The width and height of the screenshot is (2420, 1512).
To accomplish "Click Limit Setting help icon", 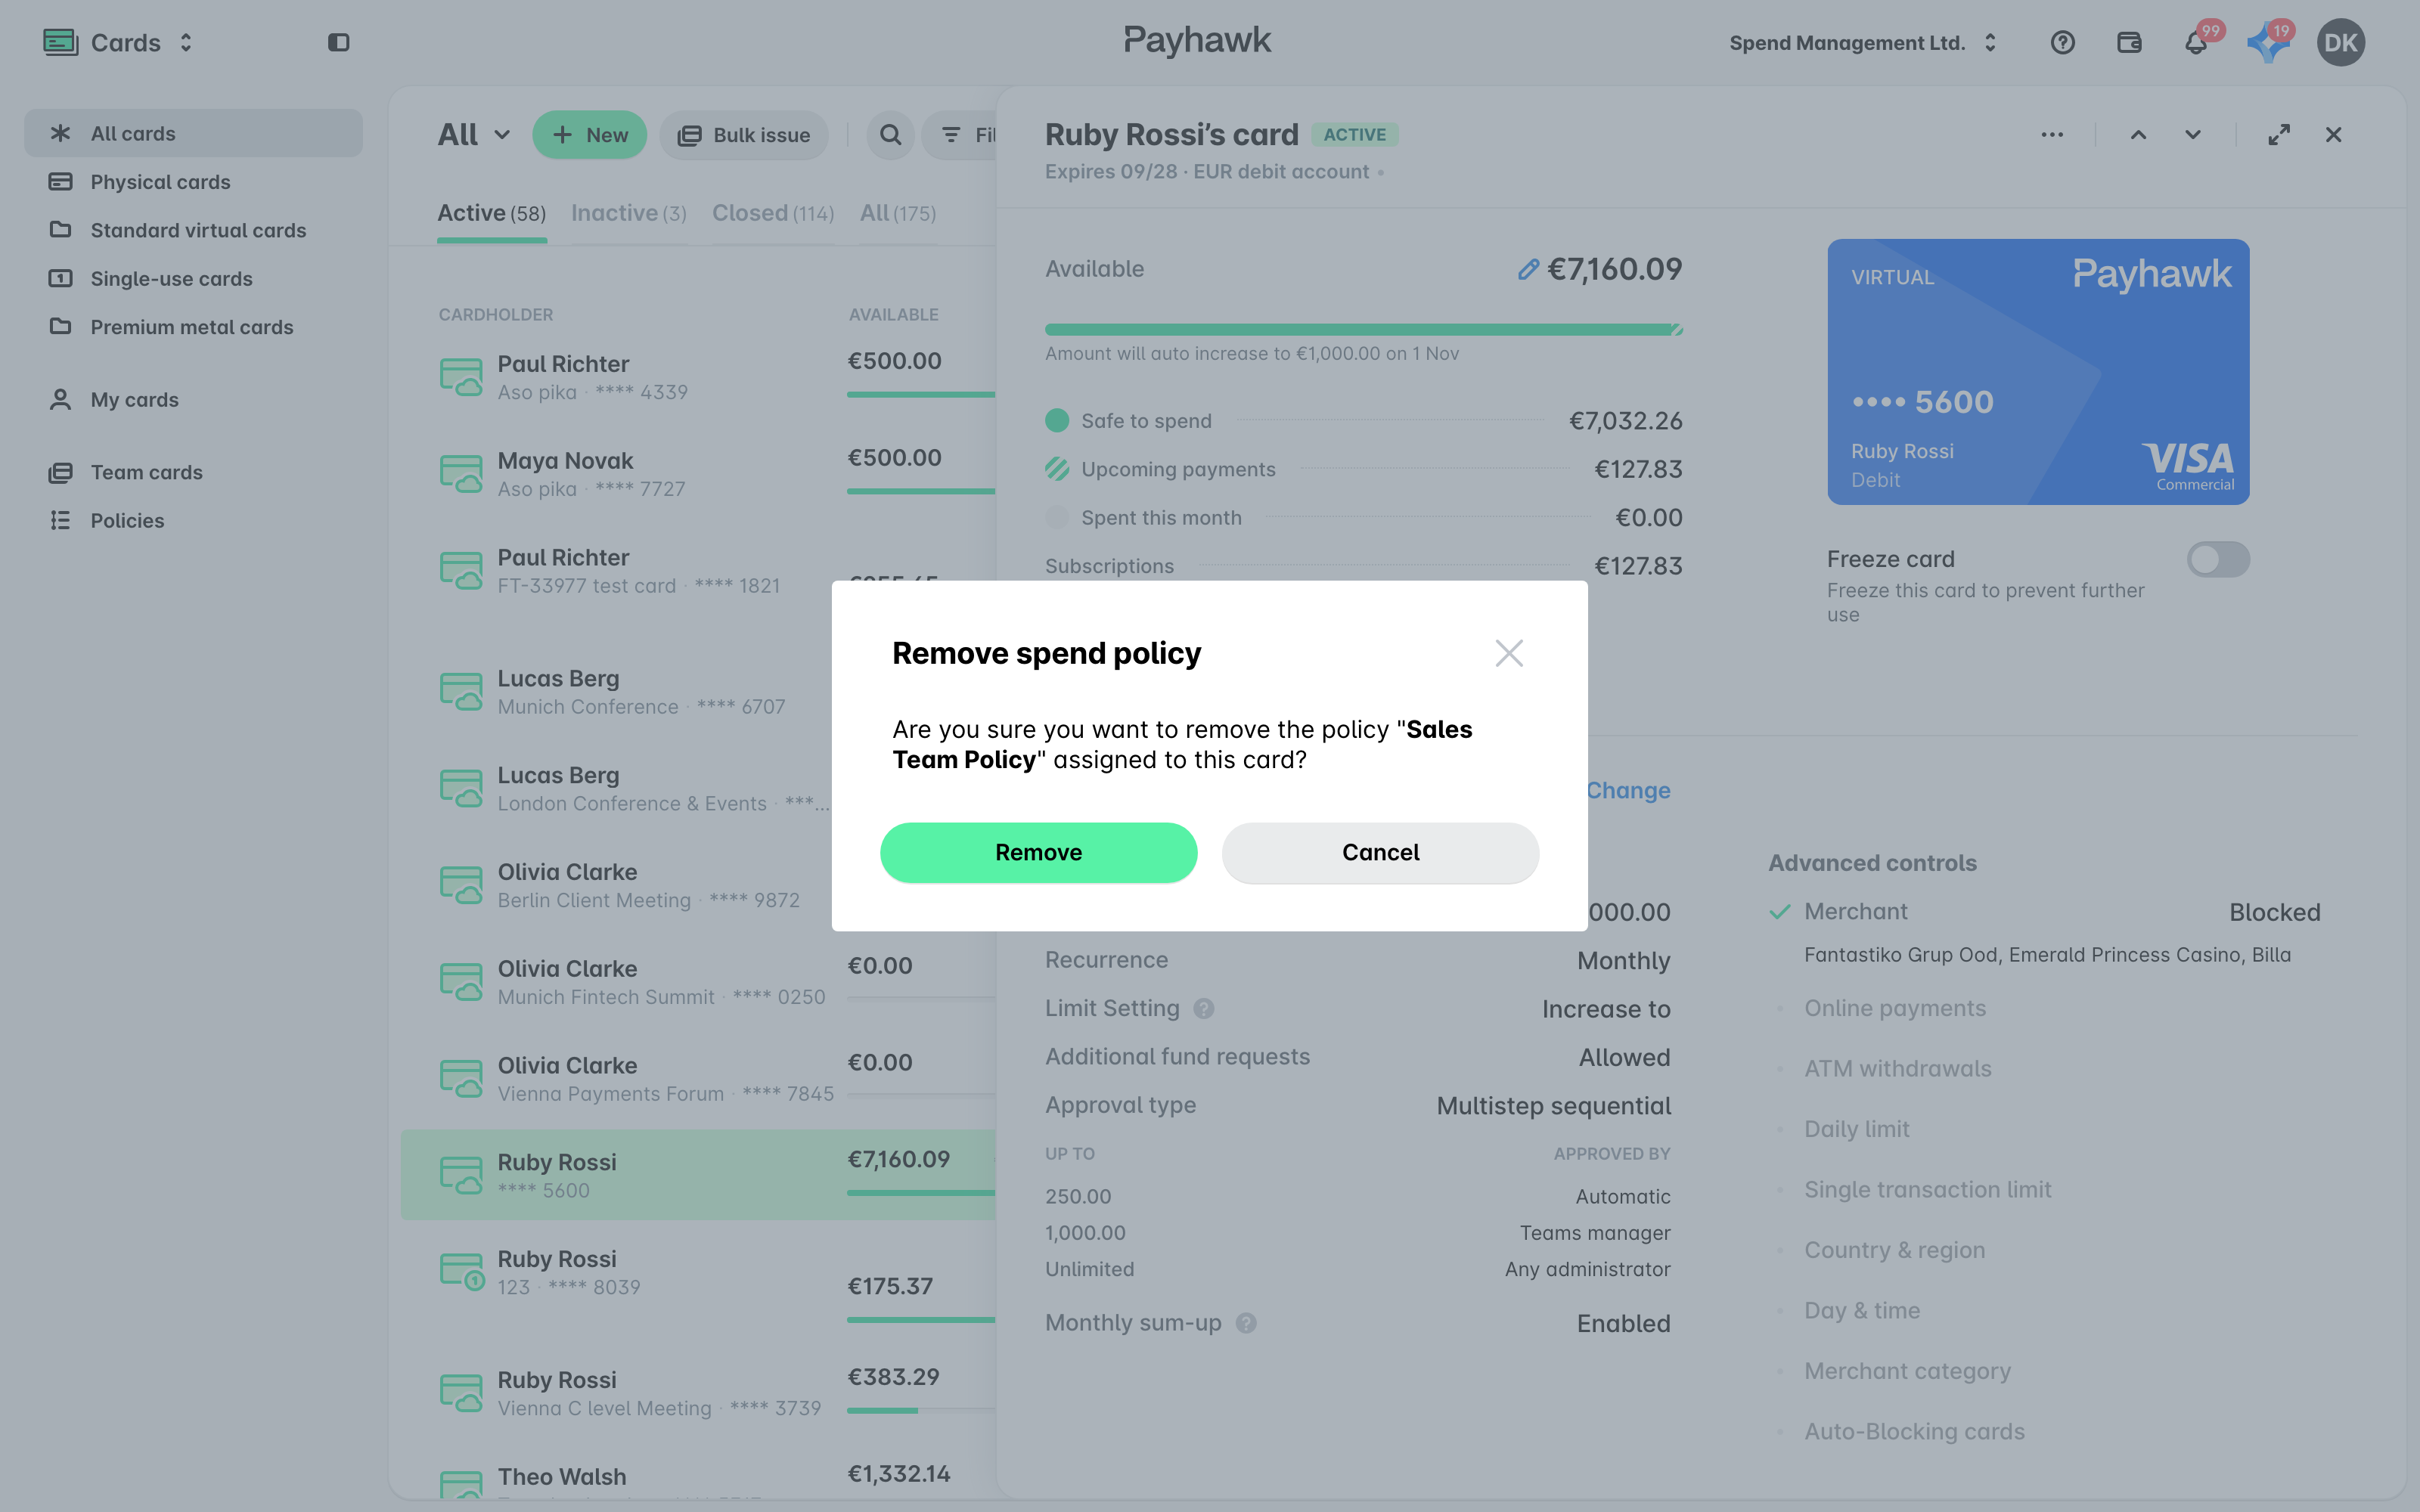I will click(1203, 1009).
